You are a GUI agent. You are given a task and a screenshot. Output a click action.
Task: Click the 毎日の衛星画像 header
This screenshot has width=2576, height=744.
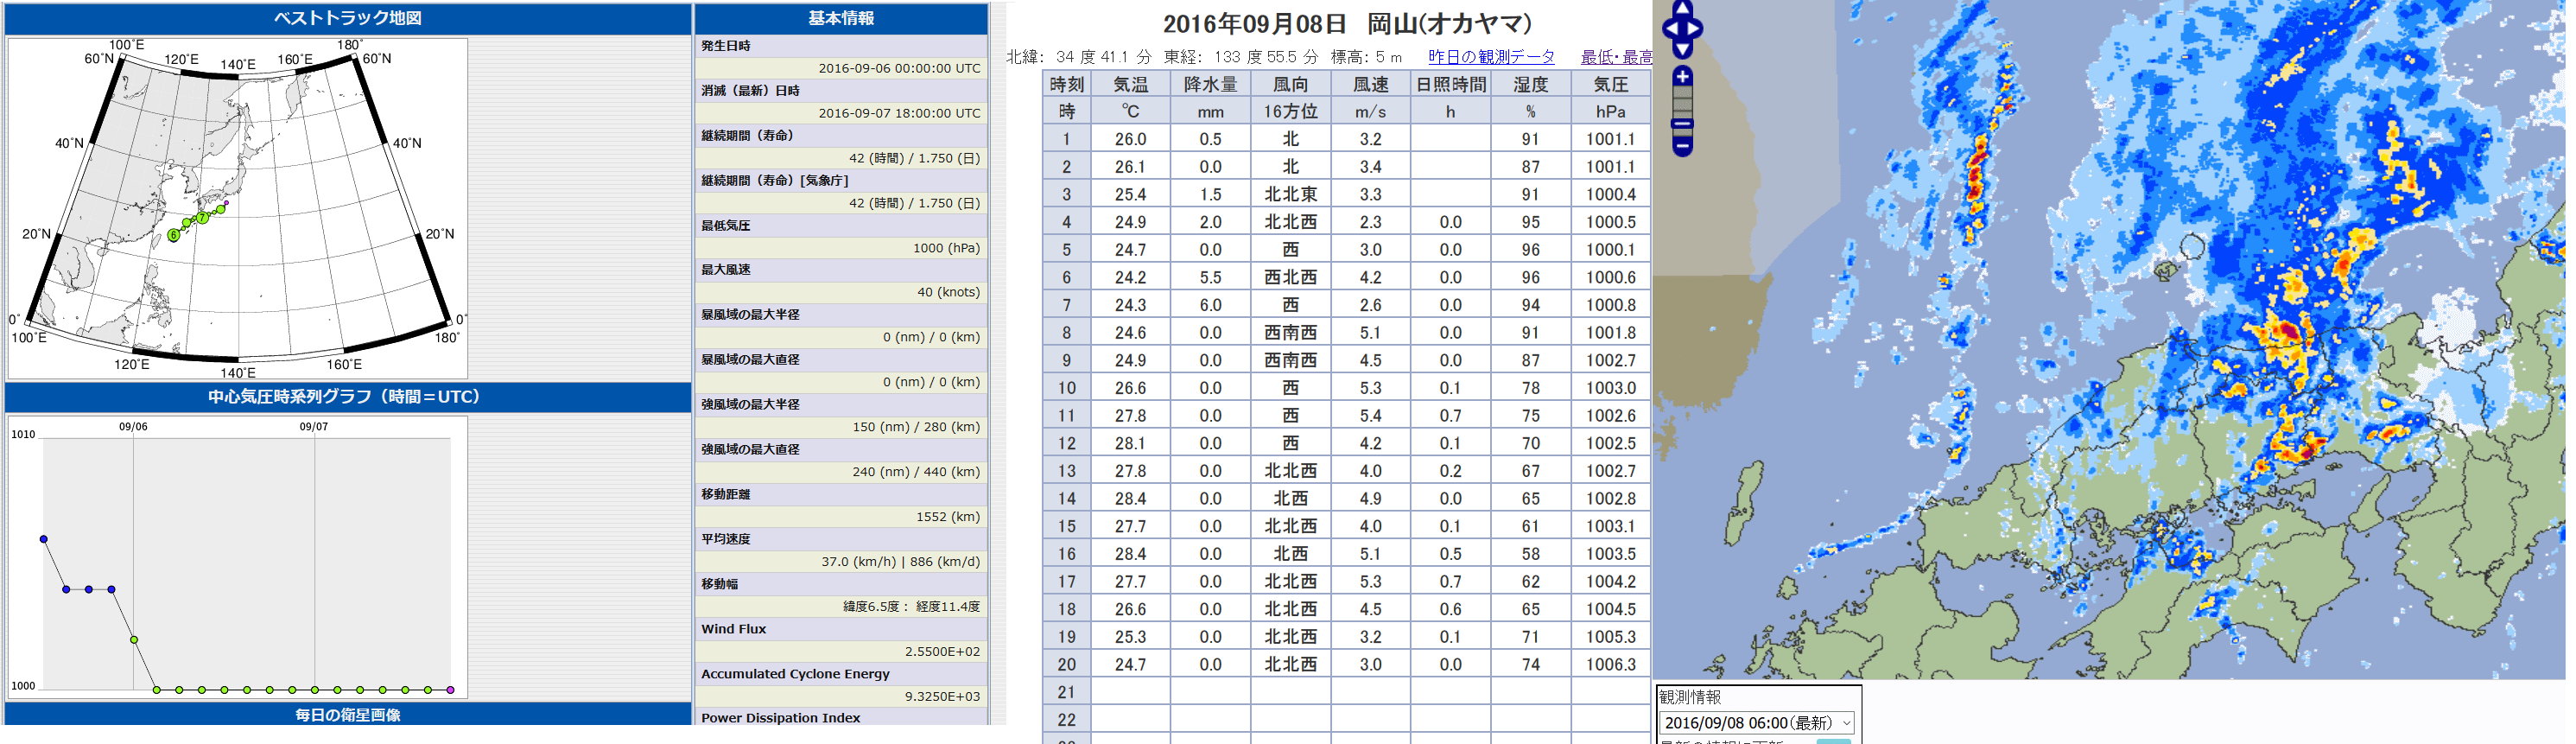point(348,715)
